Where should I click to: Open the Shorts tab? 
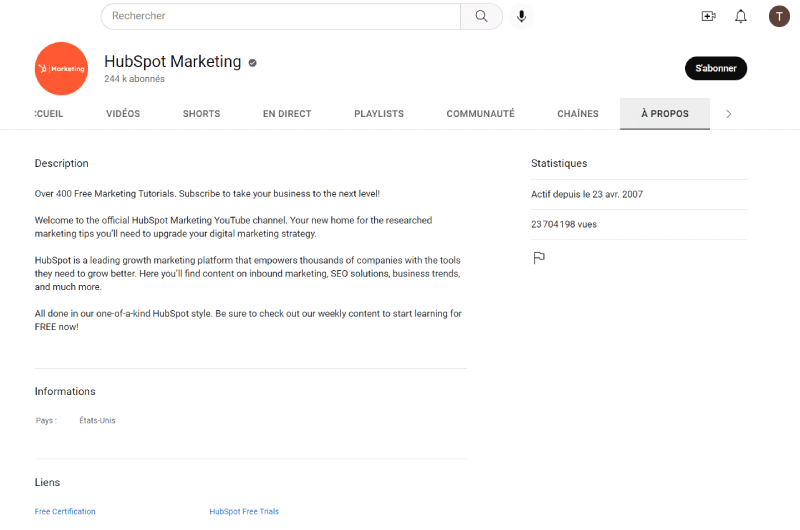tap(202, 114)
